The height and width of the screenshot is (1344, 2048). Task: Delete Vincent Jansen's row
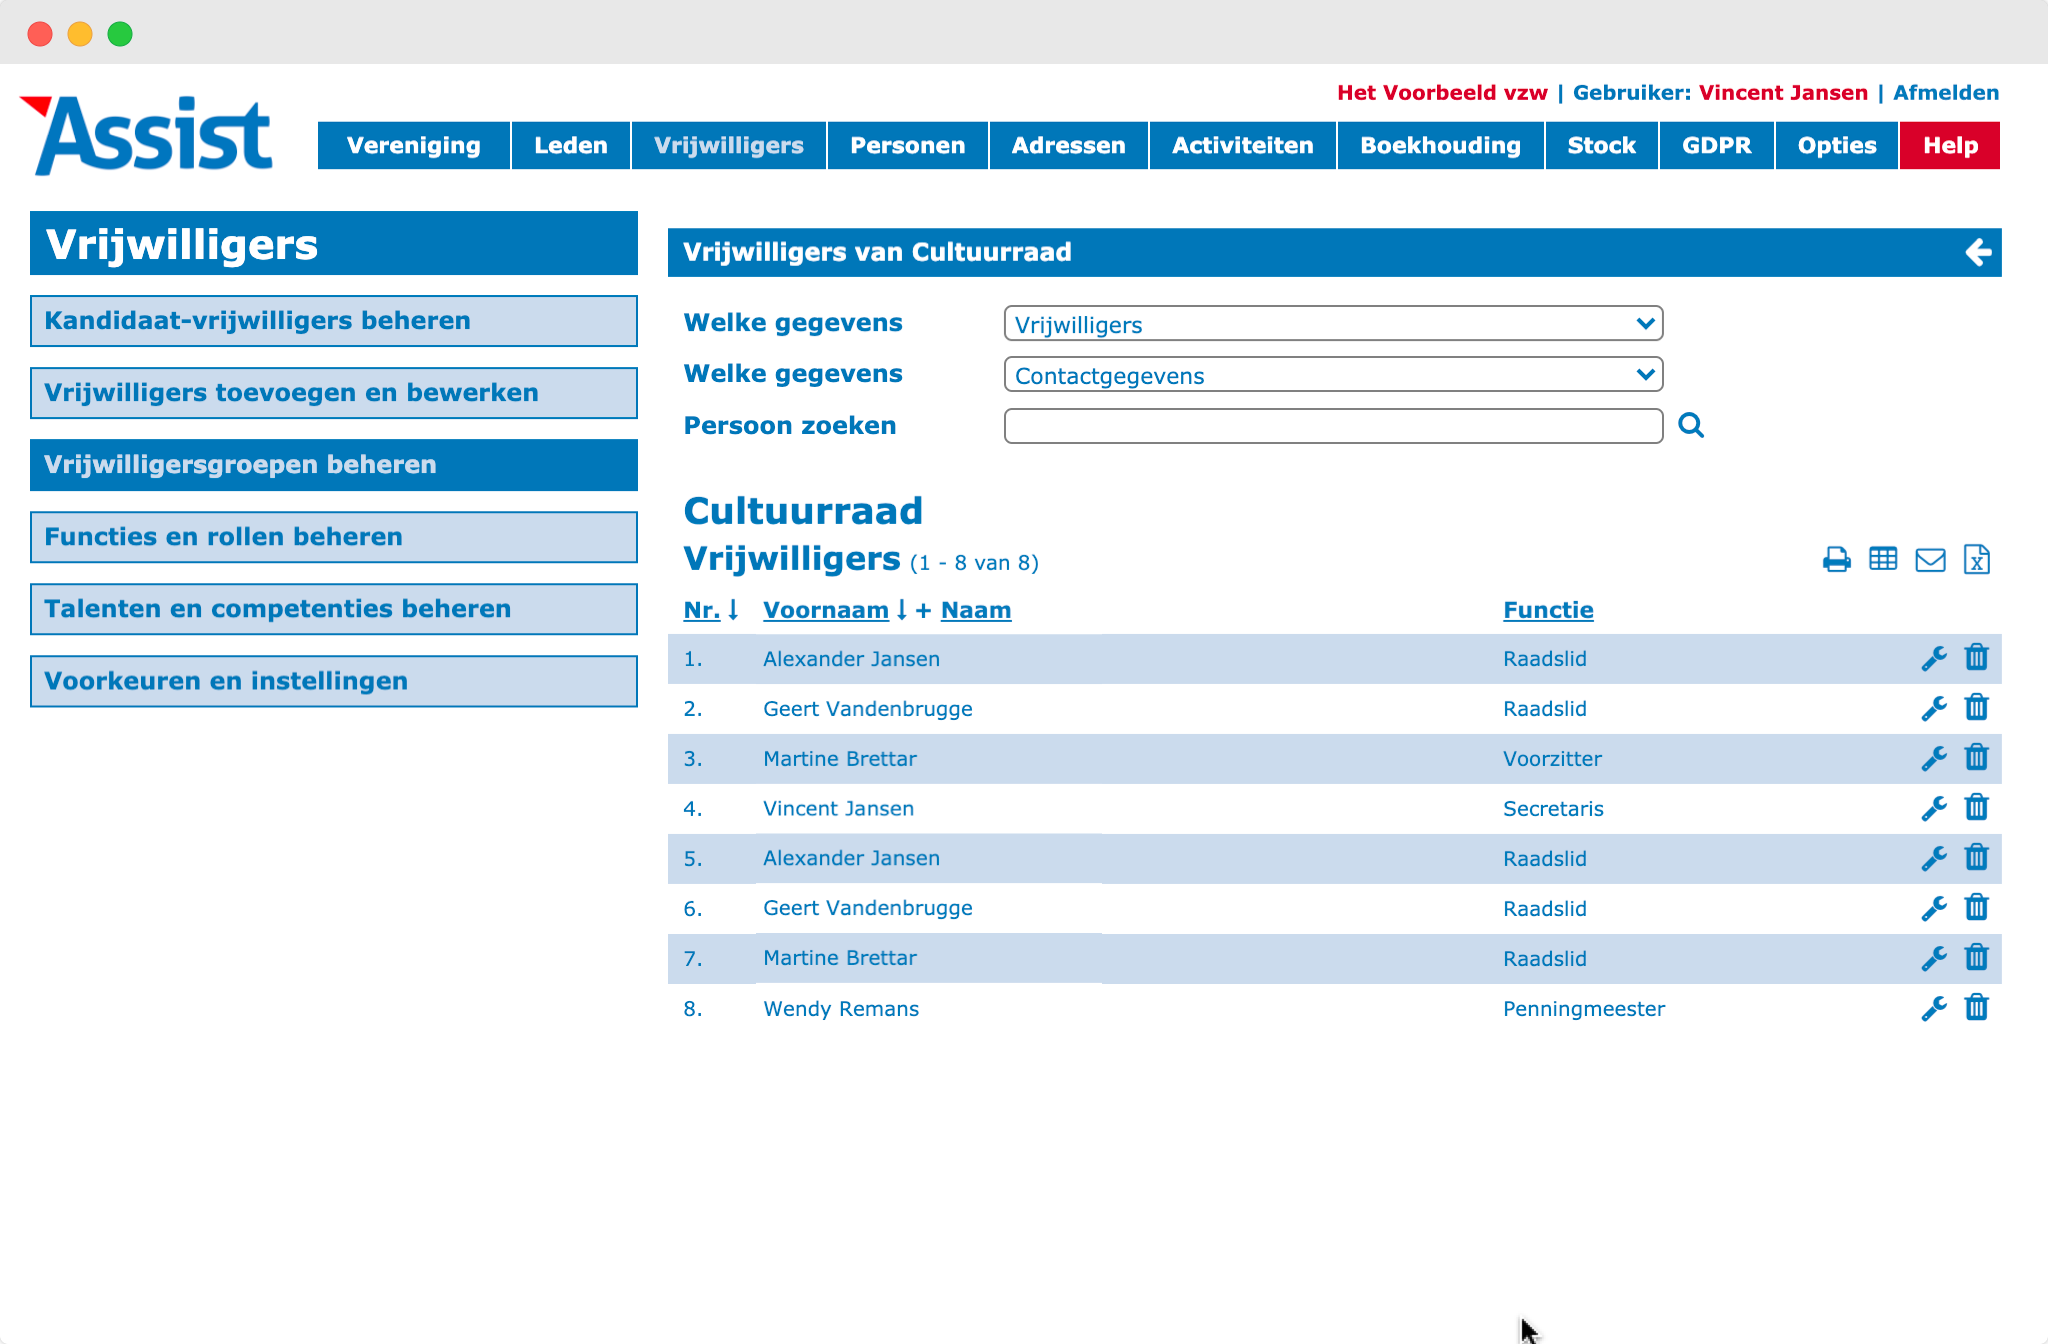[1977, 807]
